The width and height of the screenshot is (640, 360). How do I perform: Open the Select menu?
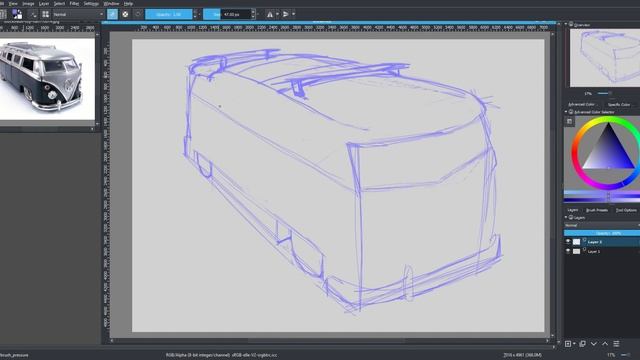pyautogui.click(x=59, y=3)
